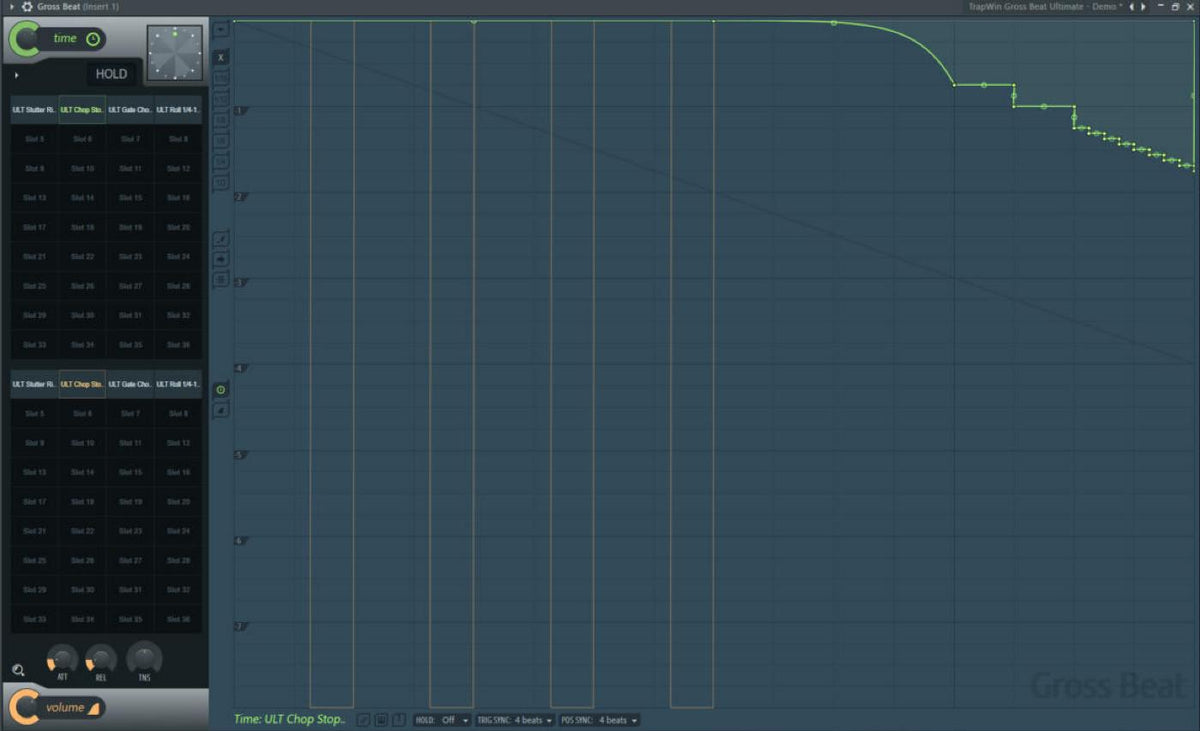Open the HOLD dropdown set to Off
1200x731 pixels.
tap(441, 720)
